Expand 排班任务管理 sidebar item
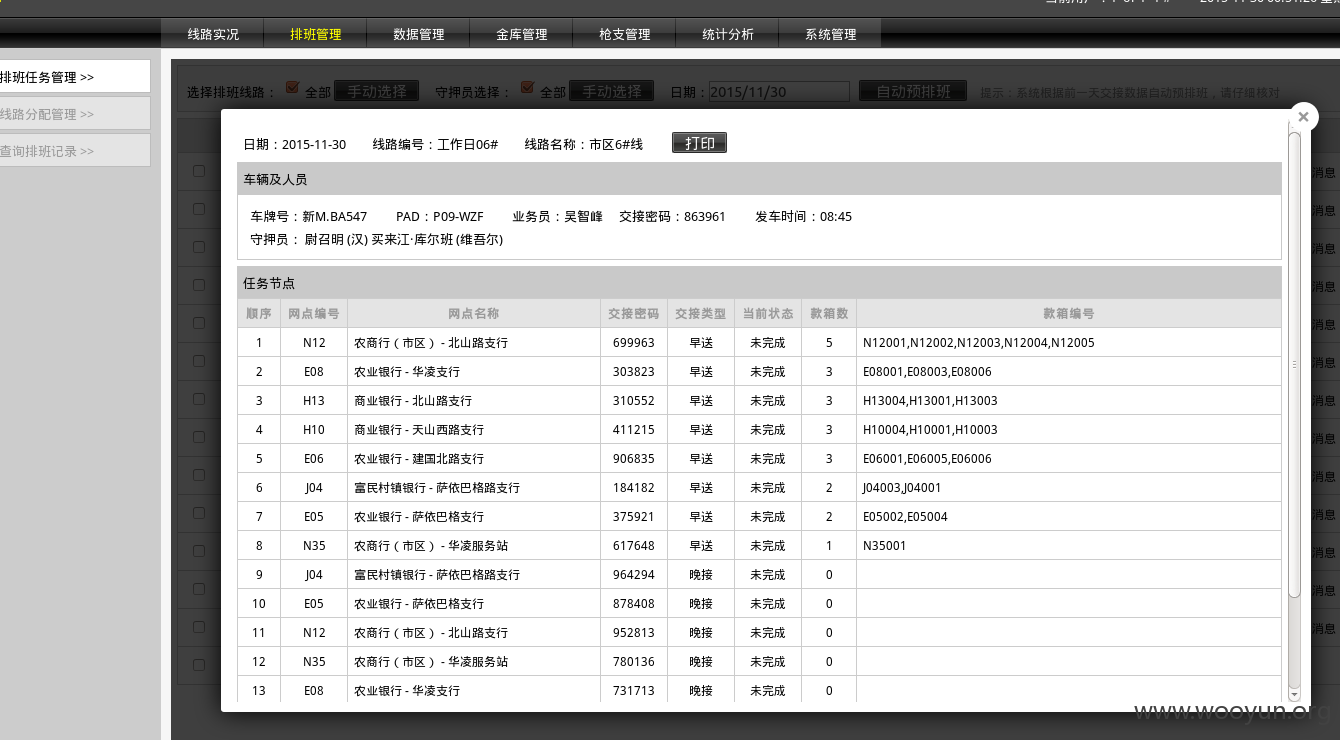This screenshot has width=1340, height=740. click(74, 77)
